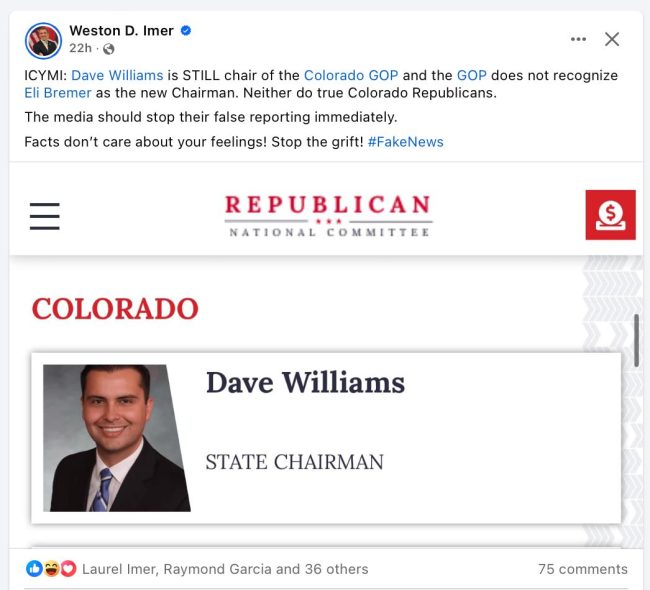
Task: Click the blue Like reaction icon
Action: click(x=34, y=568)
